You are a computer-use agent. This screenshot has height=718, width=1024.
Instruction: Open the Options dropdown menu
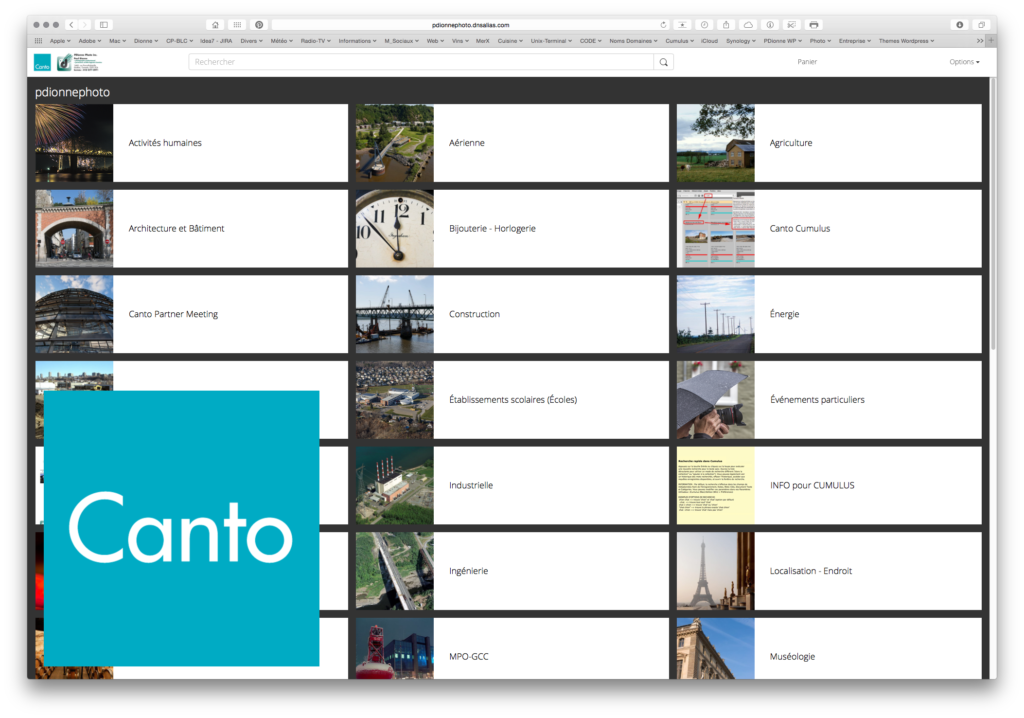pyautogui.click(x=964, y=62)
